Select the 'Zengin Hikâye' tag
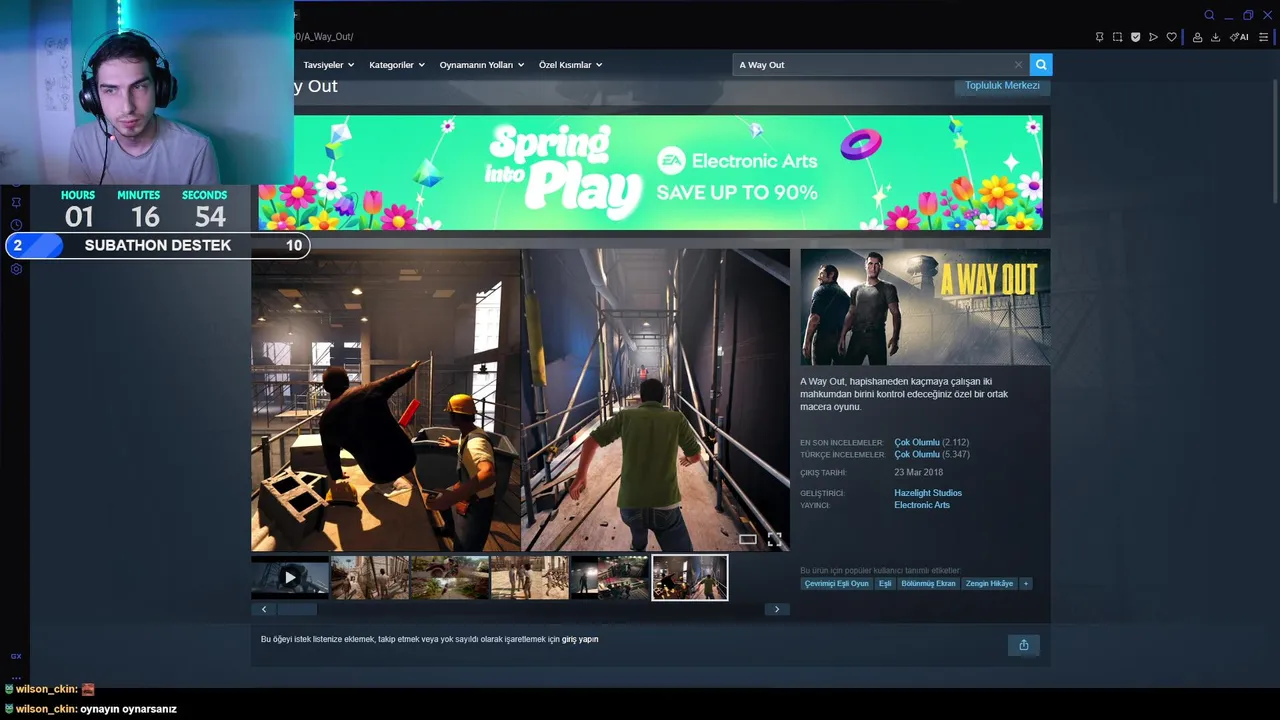 click(x=989, y=583)
